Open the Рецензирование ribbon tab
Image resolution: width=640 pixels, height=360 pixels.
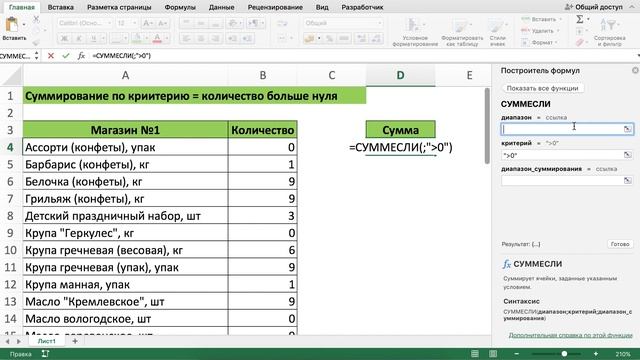[x=275, y=7]
